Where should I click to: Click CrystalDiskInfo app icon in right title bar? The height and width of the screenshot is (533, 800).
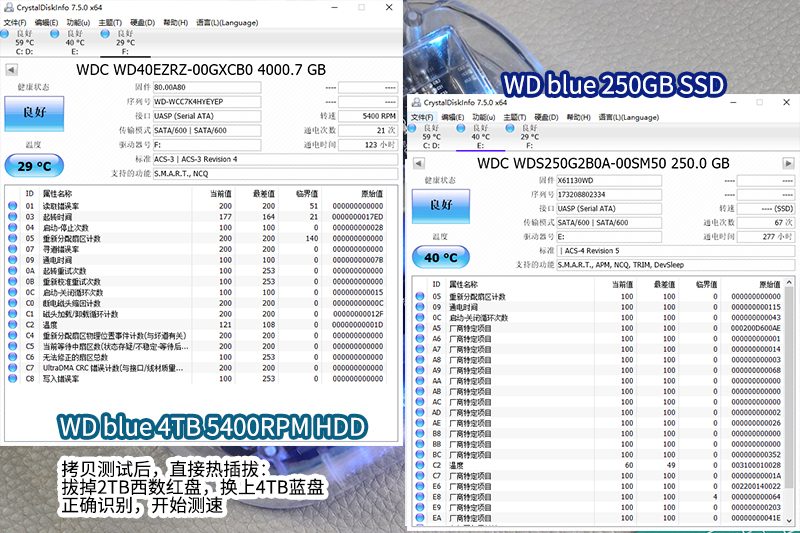click(416, 102)
